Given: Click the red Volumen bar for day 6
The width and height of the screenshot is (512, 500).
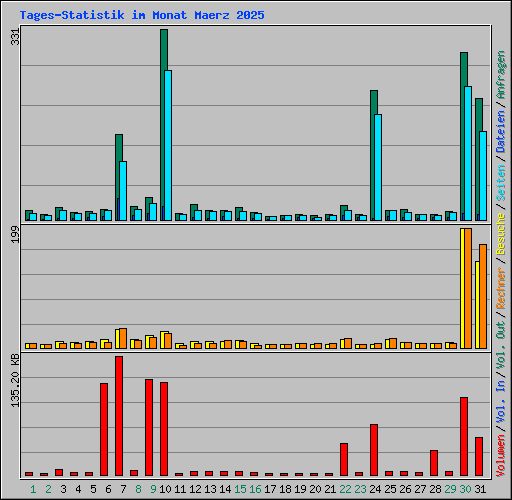Looking at the screenshot, I should [x=104, y=429].
